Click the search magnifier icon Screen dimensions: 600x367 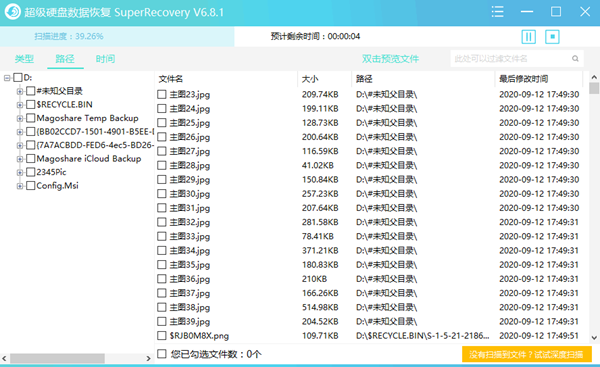tap(575, 59)
